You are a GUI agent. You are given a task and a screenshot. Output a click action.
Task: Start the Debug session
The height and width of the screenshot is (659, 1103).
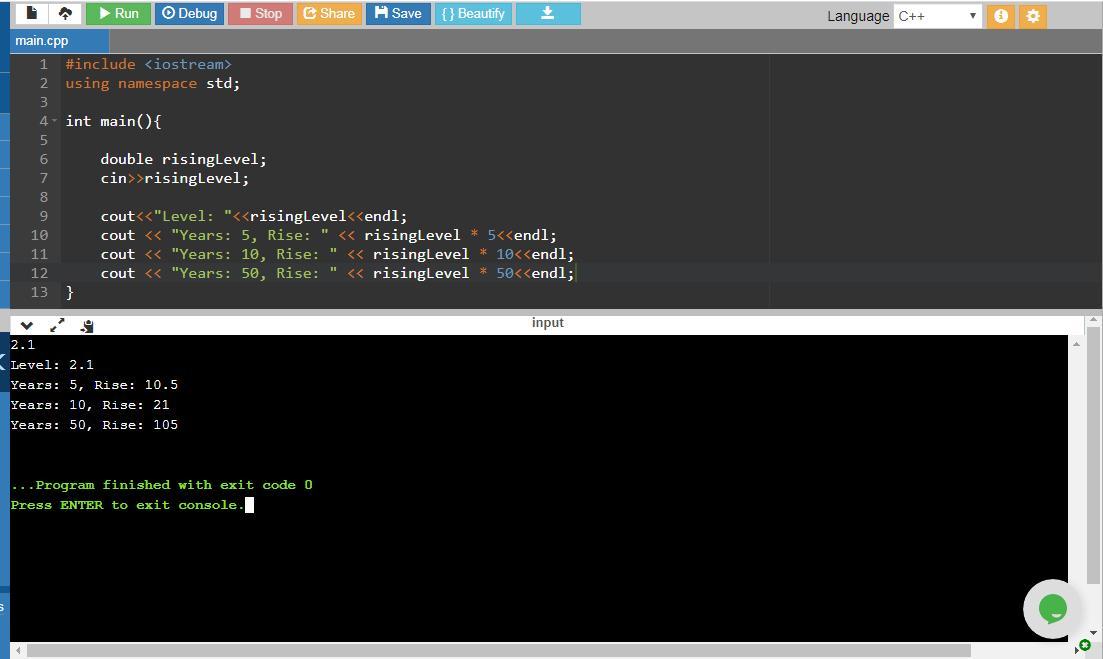pos(189,13)
